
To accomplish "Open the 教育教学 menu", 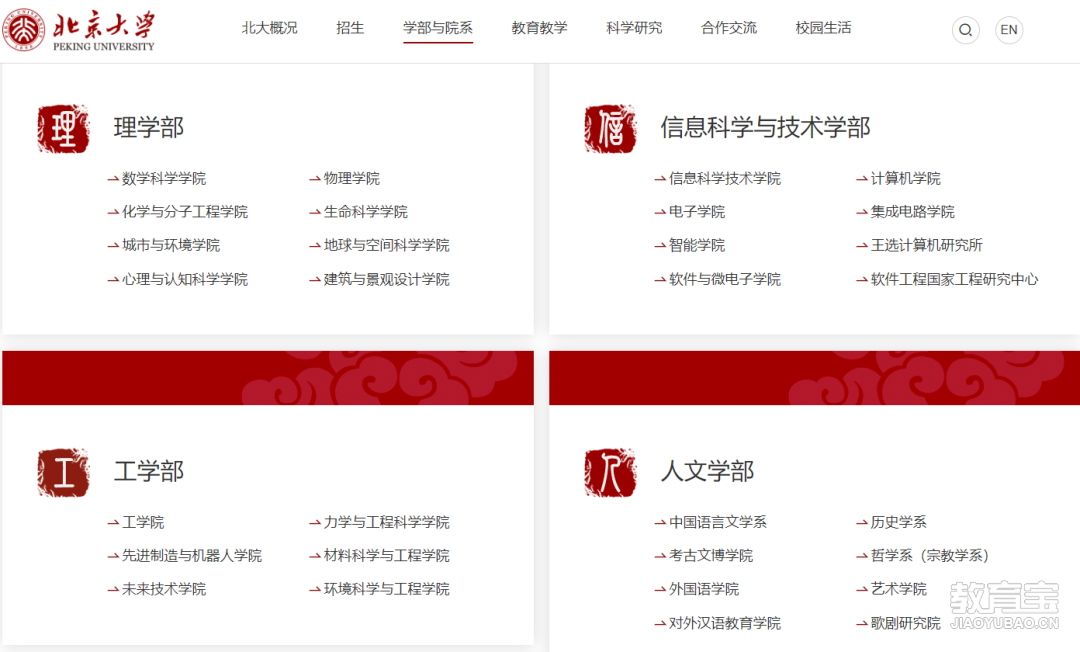I will pyautogui.click(x=539, y=28).
